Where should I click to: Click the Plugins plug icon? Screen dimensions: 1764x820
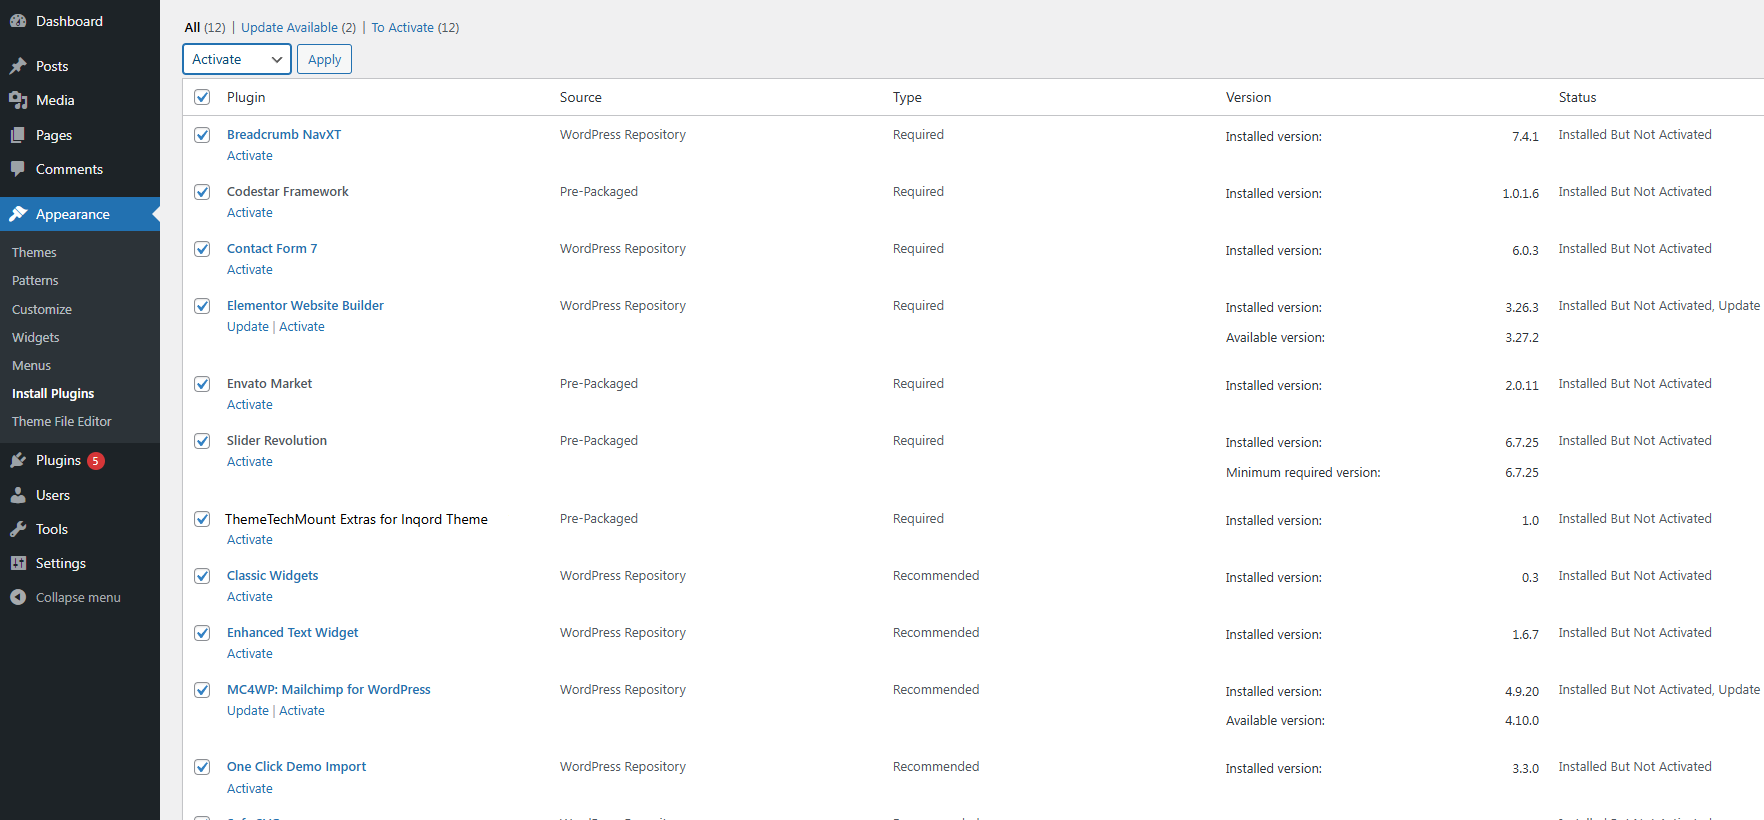click(18, 460)
